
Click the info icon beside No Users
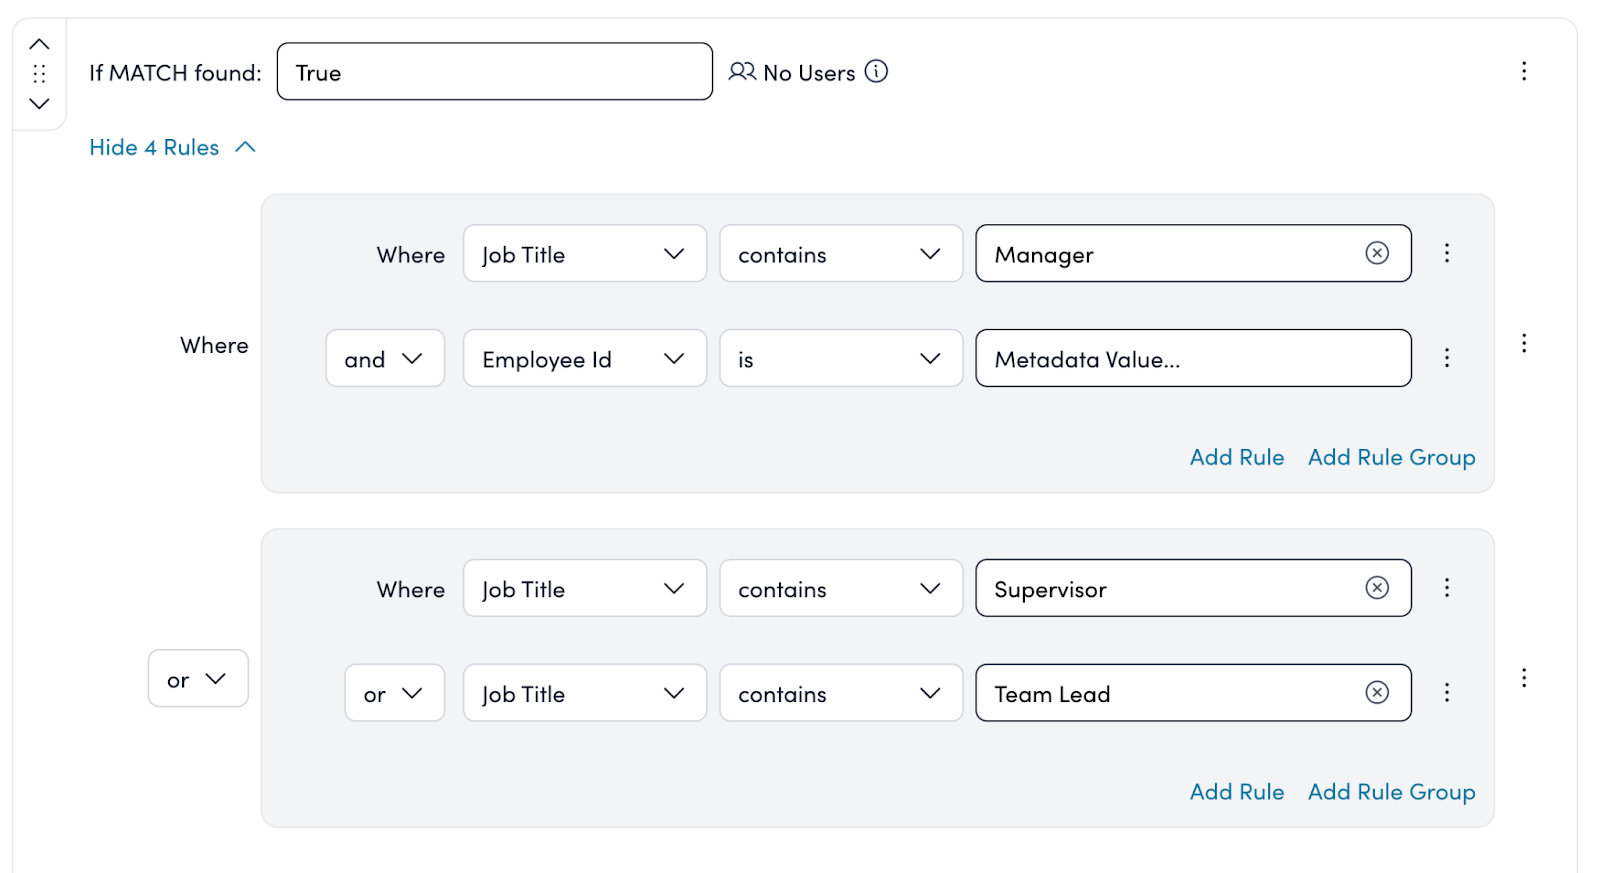click(876, 72)
